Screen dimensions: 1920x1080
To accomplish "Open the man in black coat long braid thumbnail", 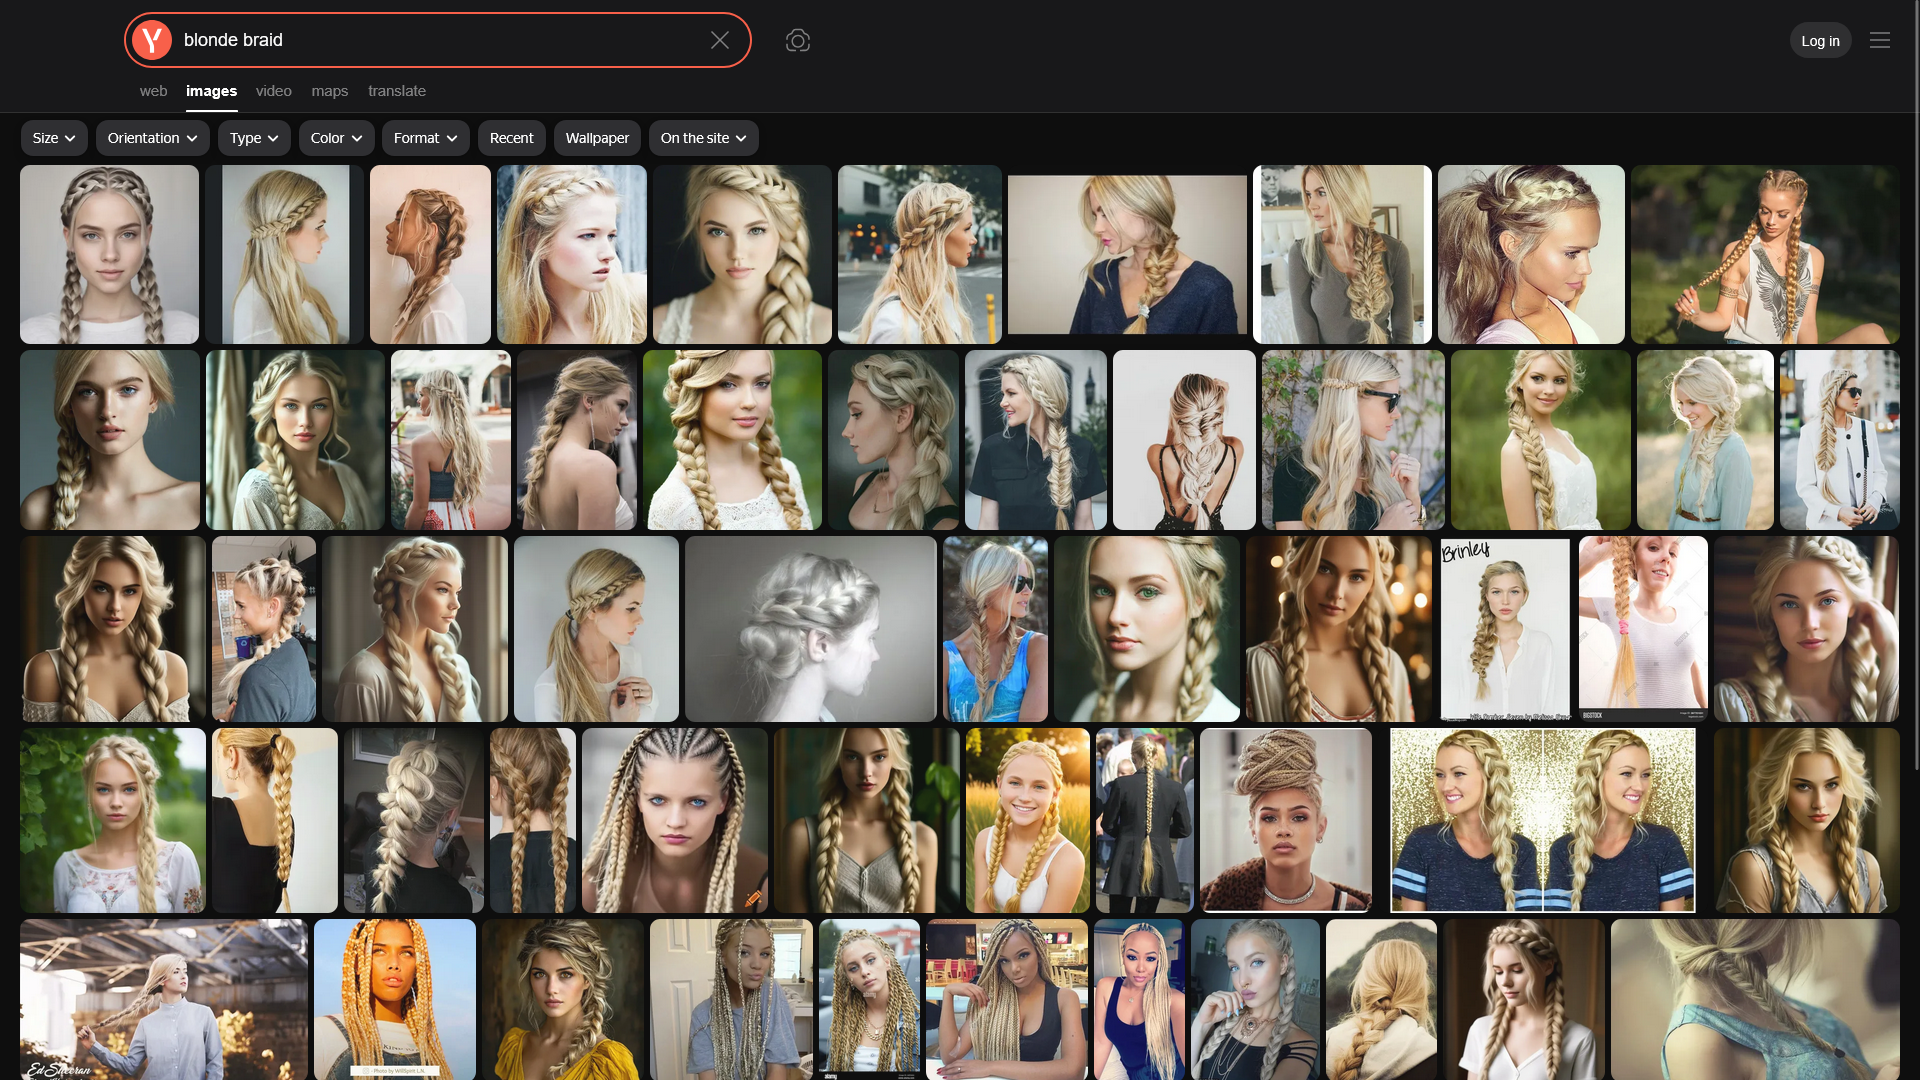I will 1144,820.
